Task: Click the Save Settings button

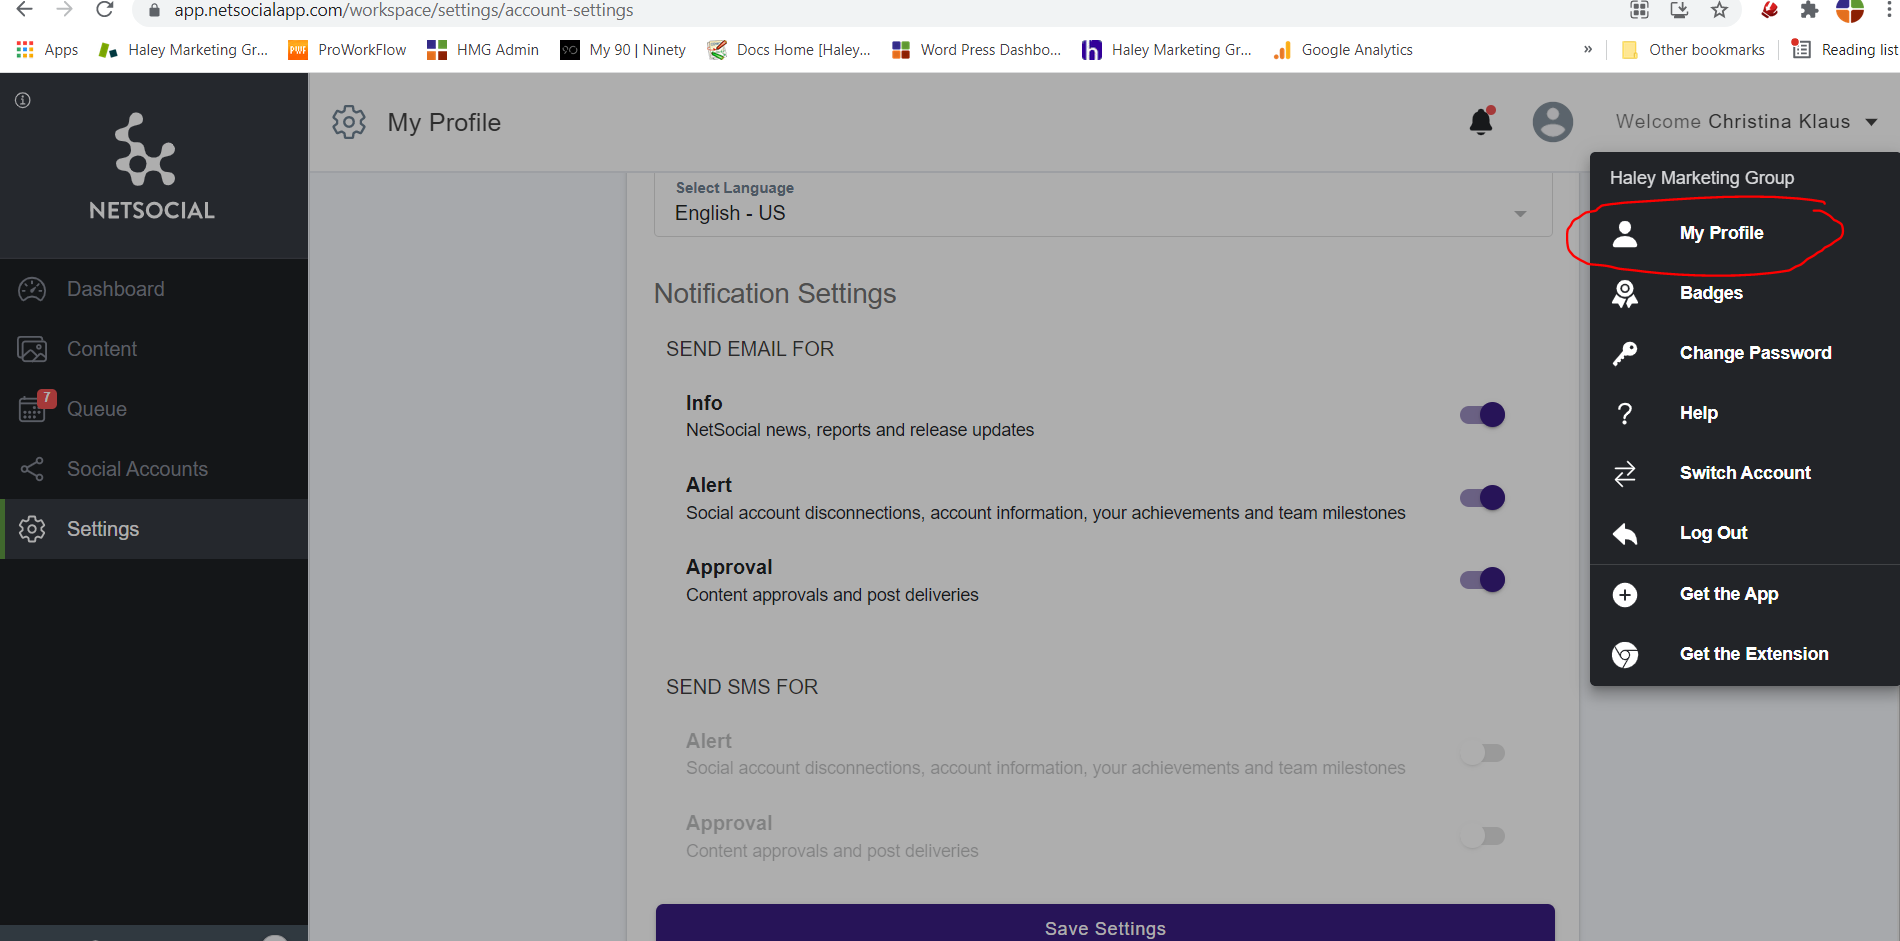Action: coord(1105,923)
